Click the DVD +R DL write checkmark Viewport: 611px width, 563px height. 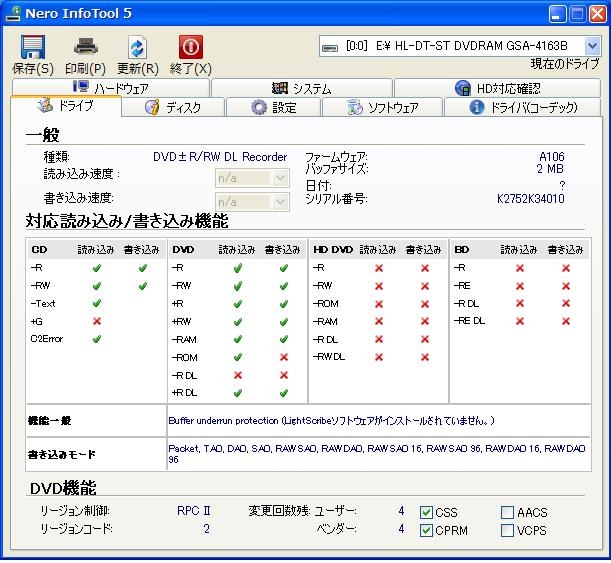pos(284,393)
